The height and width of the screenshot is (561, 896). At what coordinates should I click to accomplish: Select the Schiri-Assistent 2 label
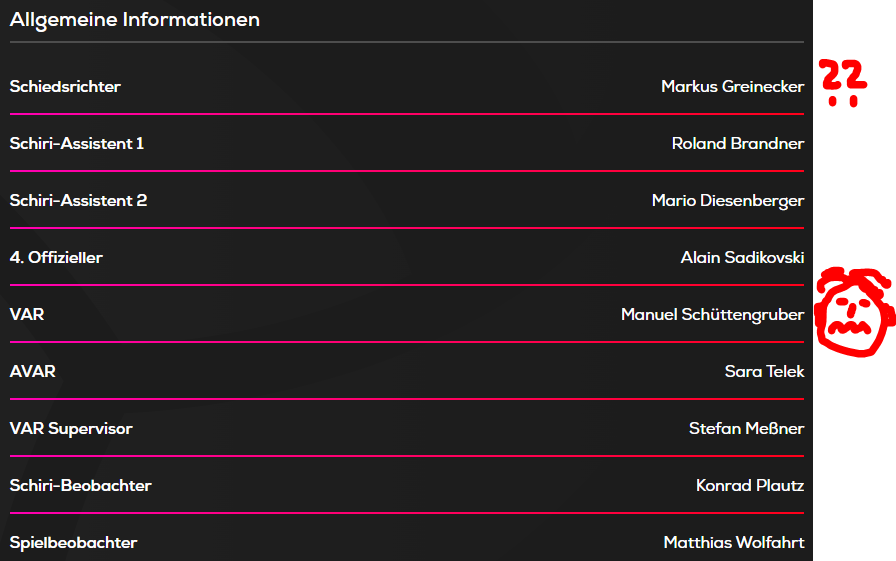(x=78, y=201)
